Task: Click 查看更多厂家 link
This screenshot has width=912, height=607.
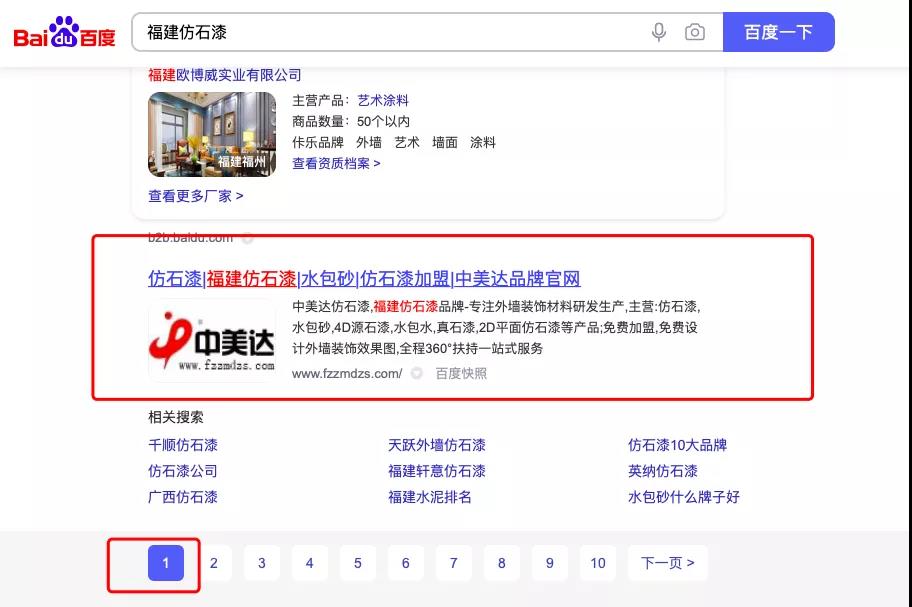Action: click(195, 196)
